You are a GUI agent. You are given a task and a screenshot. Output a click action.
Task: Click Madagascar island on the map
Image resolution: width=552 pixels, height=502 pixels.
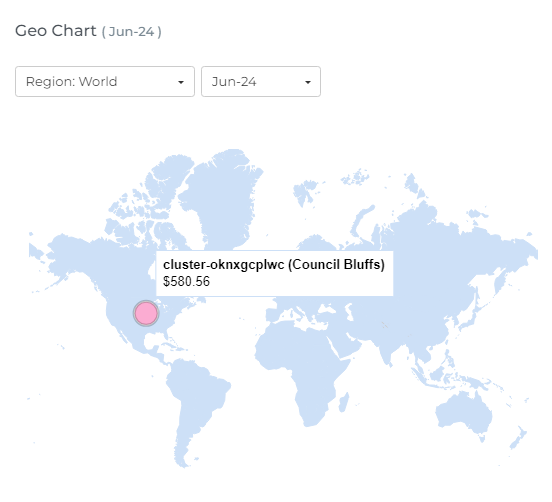pyautogui.click(x=344, y=402)
